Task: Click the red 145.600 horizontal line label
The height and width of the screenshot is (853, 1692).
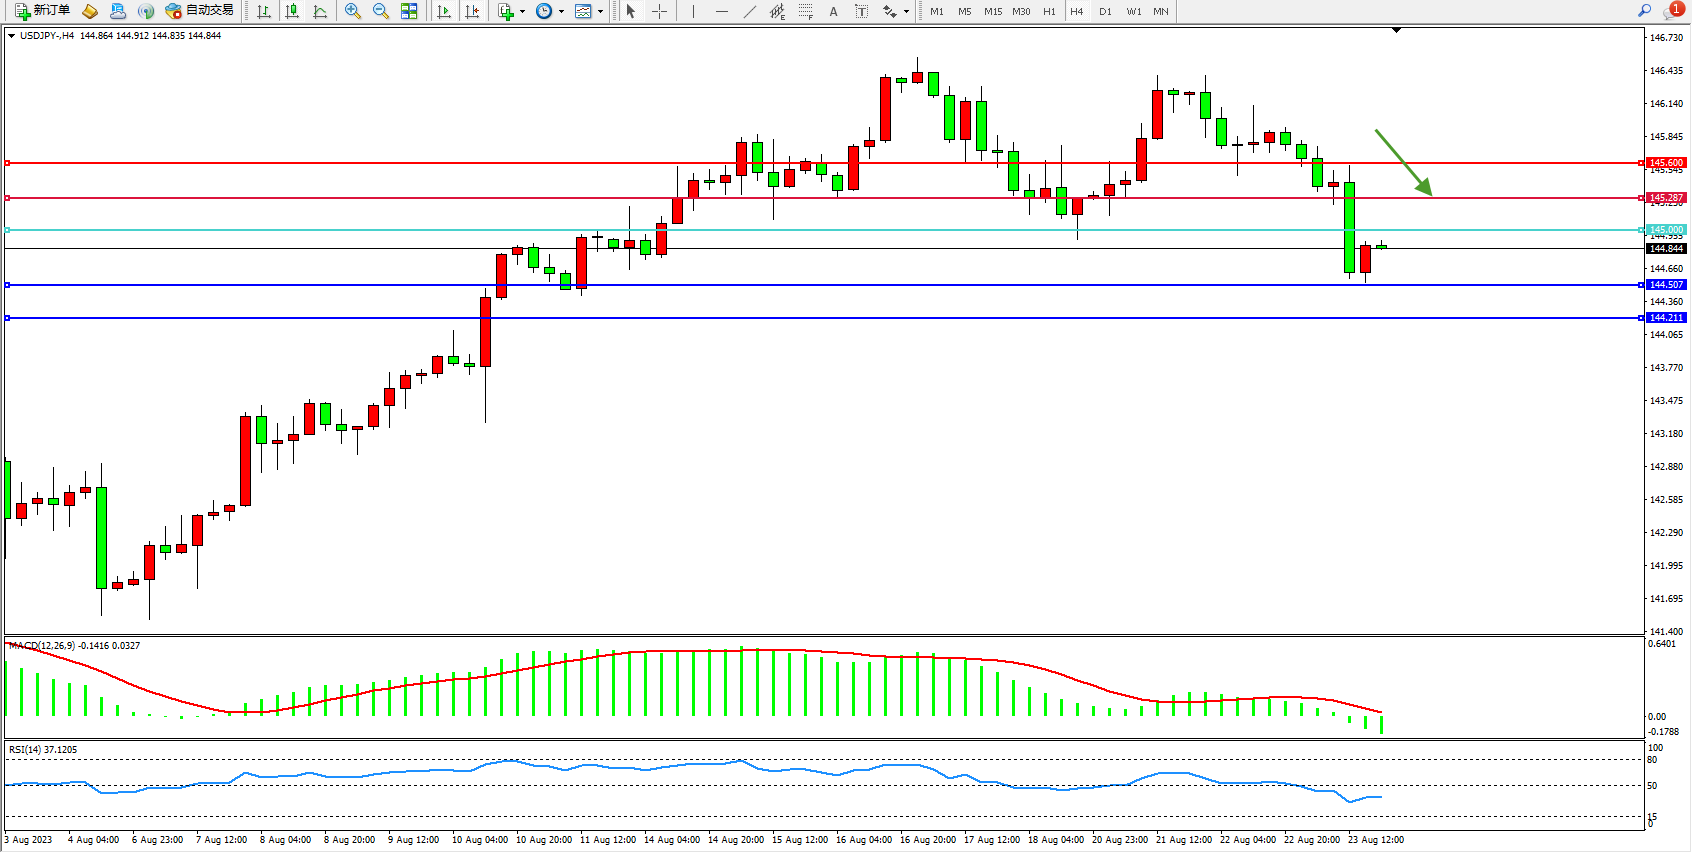Action: (1666, 162)
